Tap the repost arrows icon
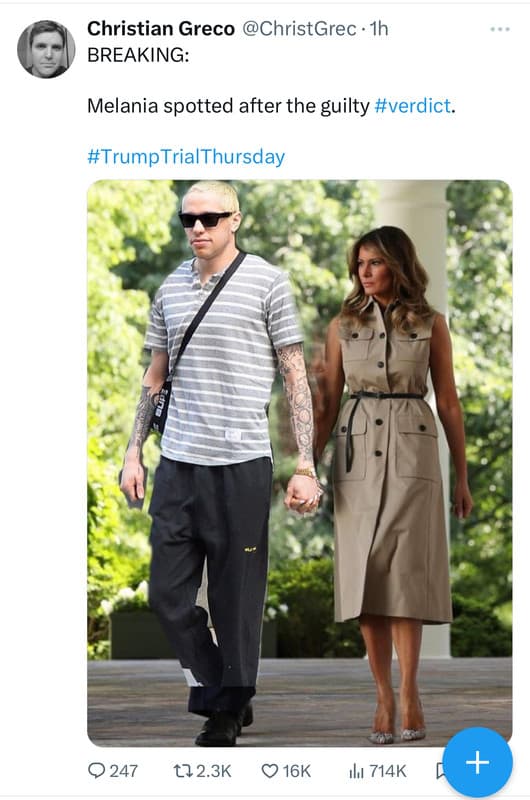This screenshot has height=800, width=530. 183,770
